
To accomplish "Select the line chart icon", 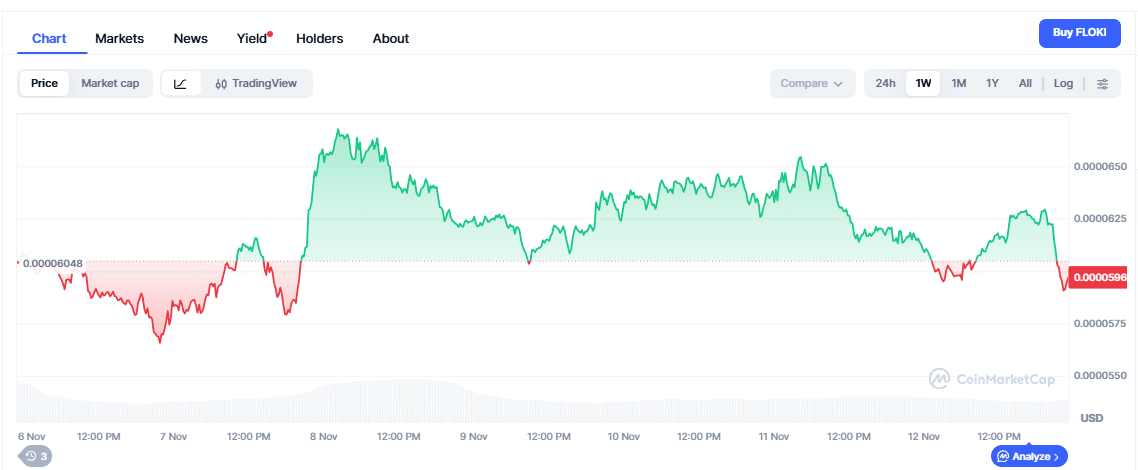I will click(180, 84).
